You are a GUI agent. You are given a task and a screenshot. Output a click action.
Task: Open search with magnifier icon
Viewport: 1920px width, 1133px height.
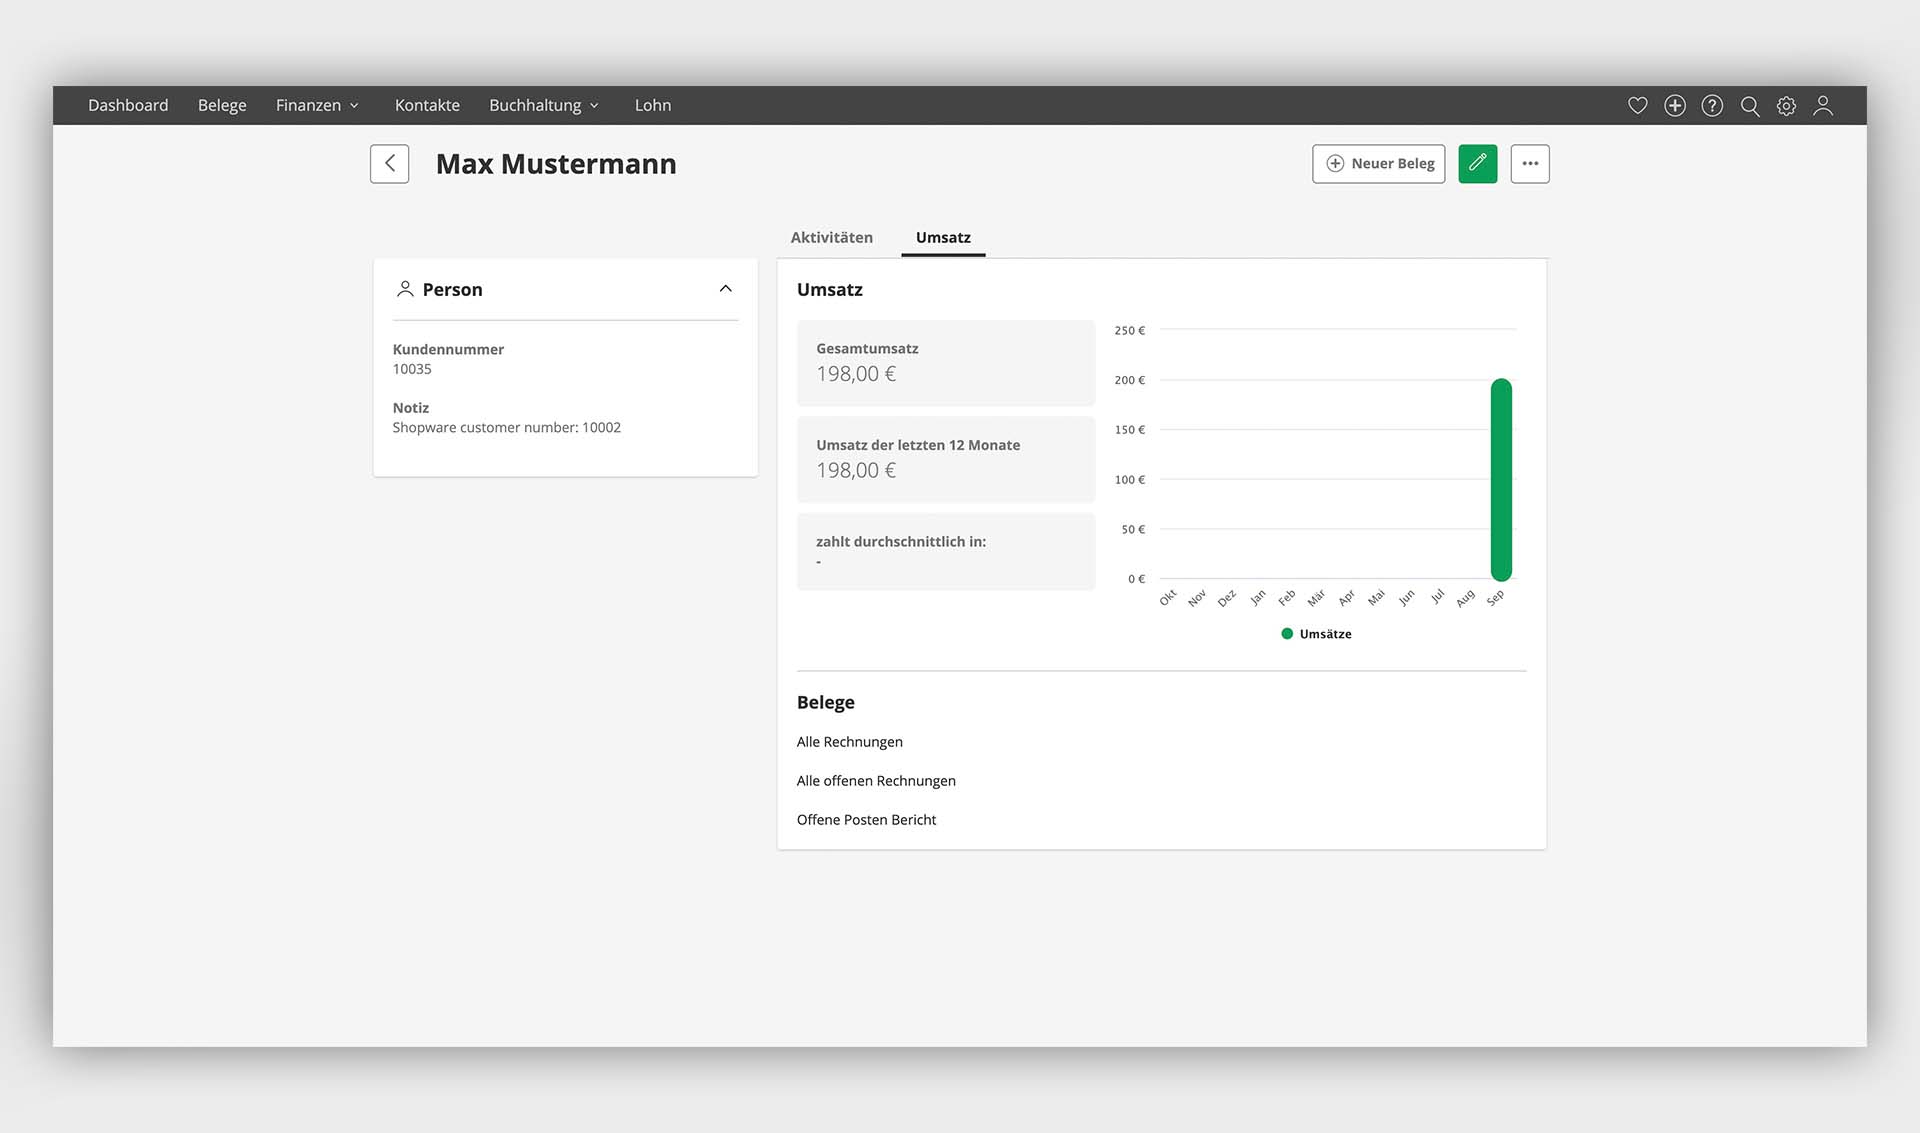1750,105
